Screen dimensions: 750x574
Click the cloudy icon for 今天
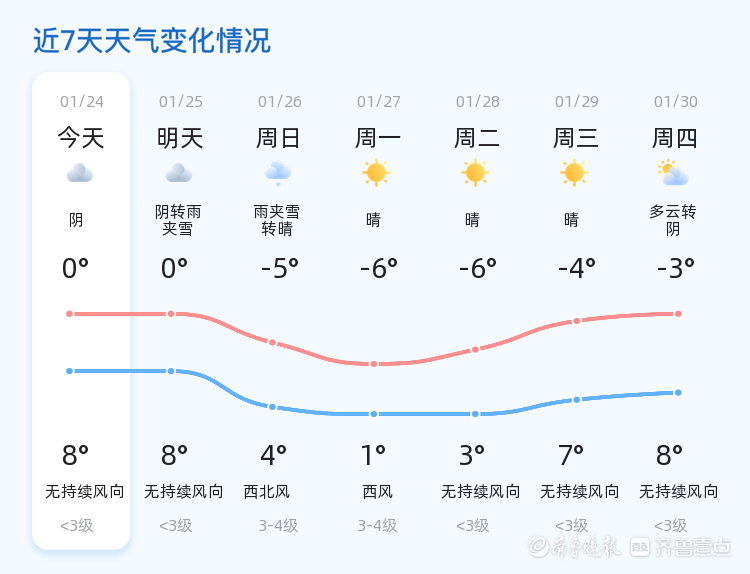click(x=80, y=173)
